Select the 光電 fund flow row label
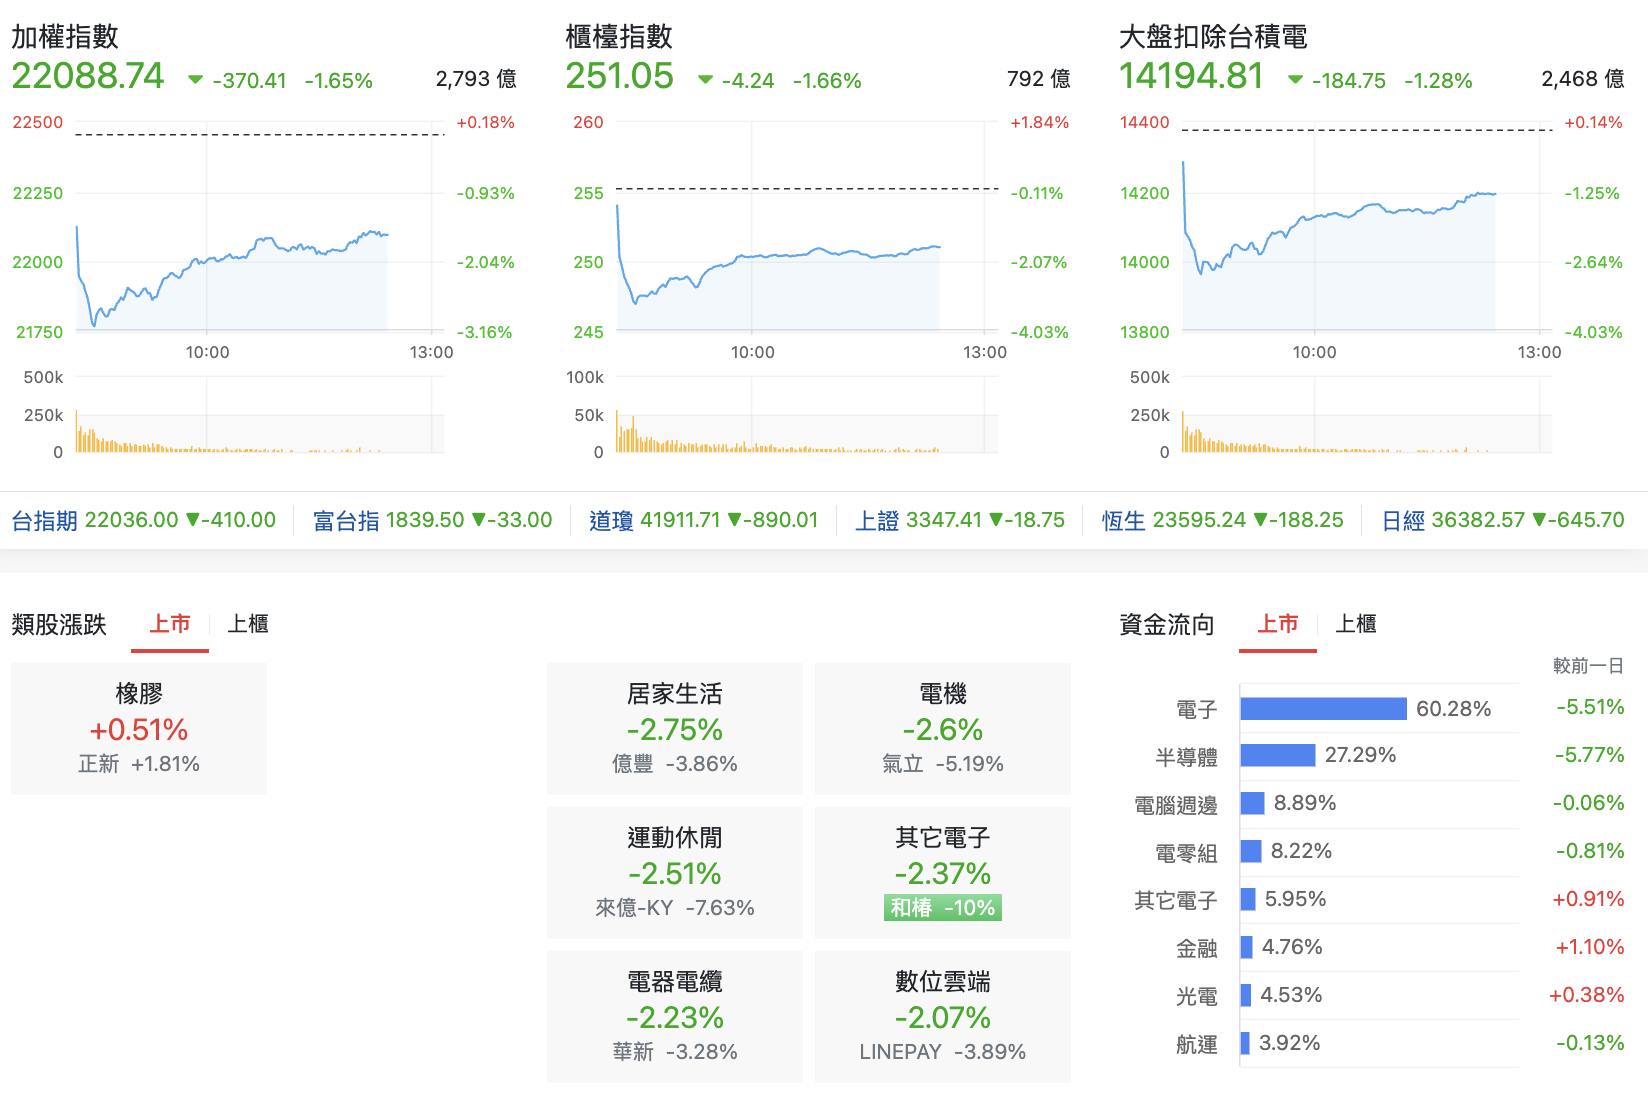The width and height of the screenshot is (1648, 1098). (1197, 997)
